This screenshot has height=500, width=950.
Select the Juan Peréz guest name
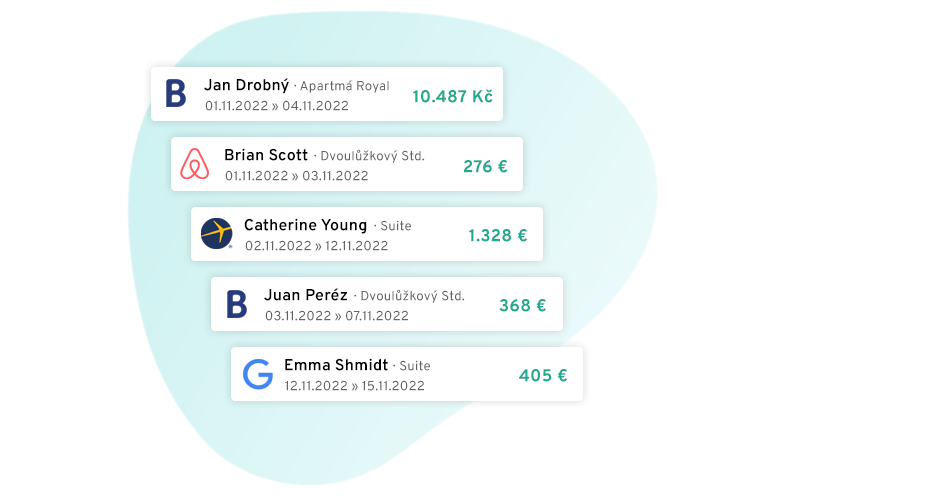coord(306,295)
